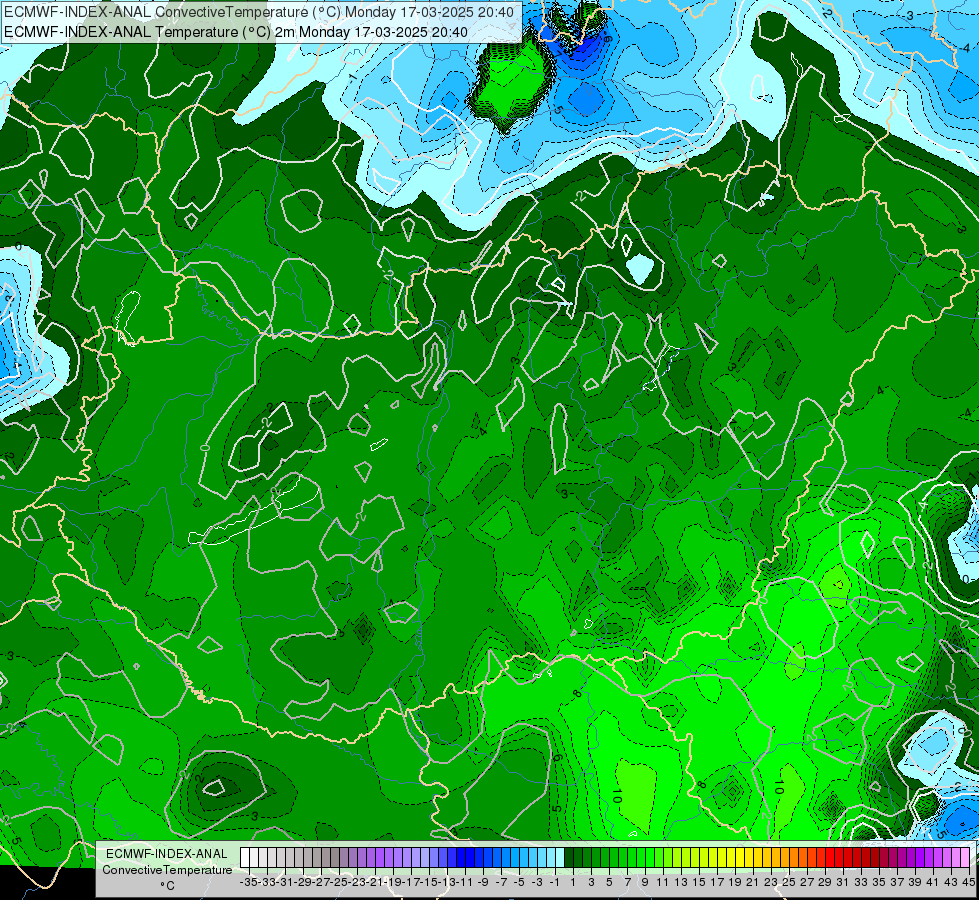
Task: Click the legend value -11
Action: [465, 882]
